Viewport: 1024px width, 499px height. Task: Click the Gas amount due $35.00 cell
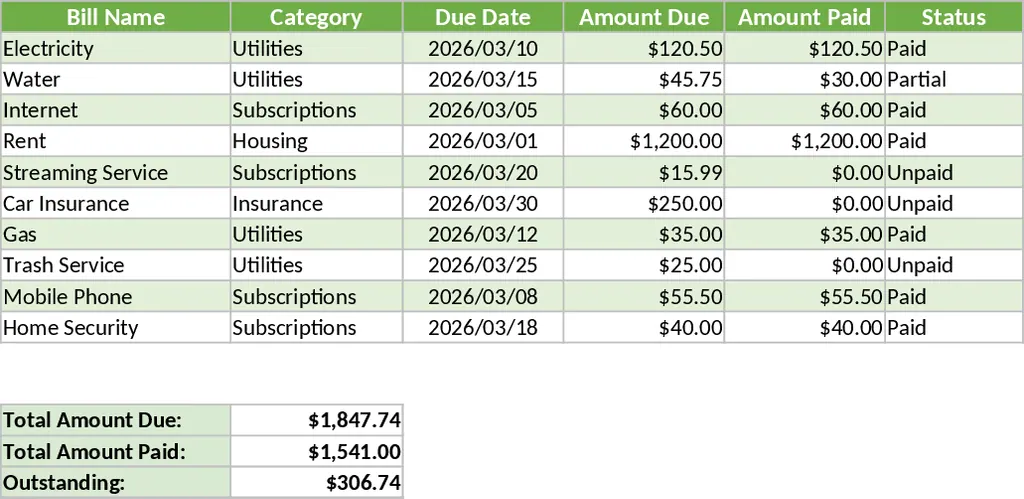point(644,234)
